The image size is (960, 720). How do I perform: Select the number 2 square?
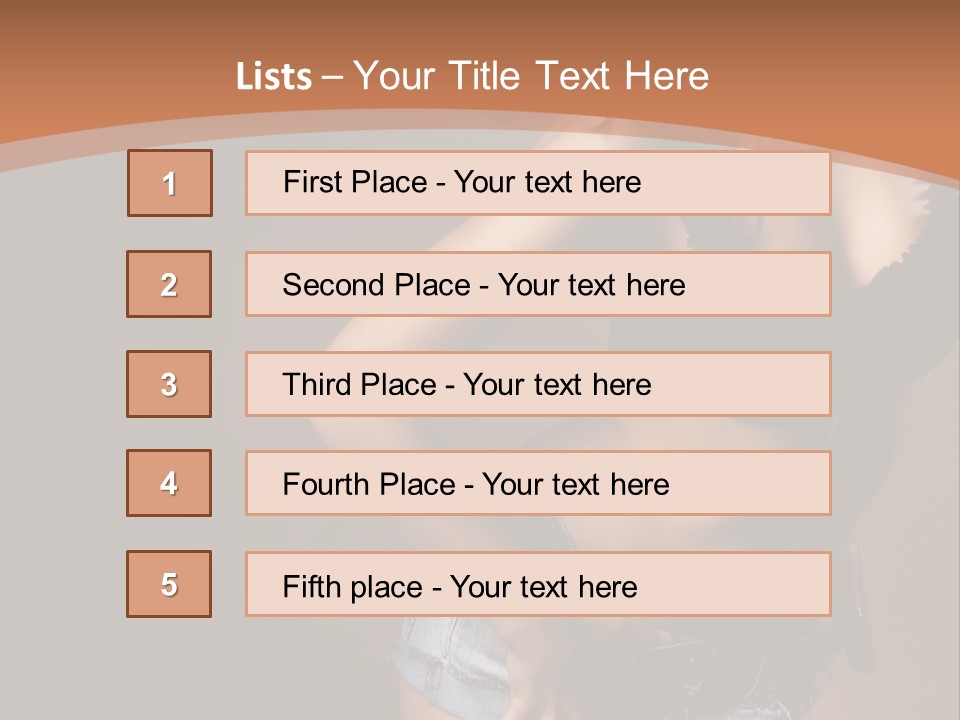169,284
